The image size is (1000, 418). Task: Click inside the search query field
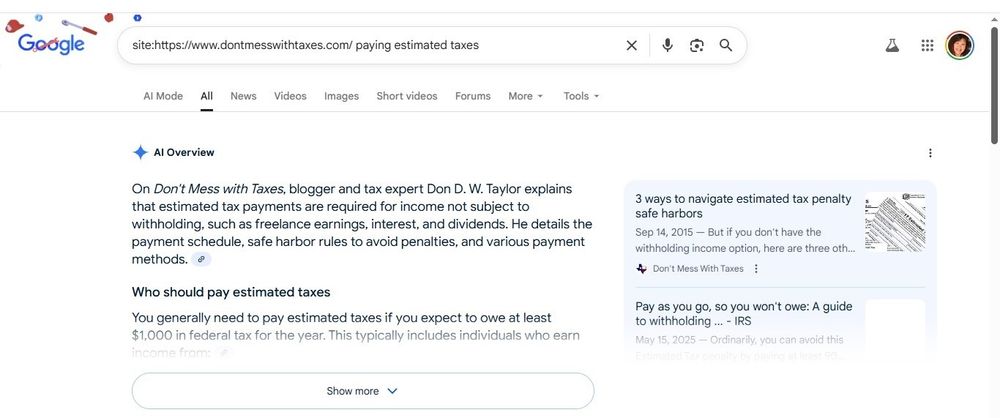[x=370, y=45]
